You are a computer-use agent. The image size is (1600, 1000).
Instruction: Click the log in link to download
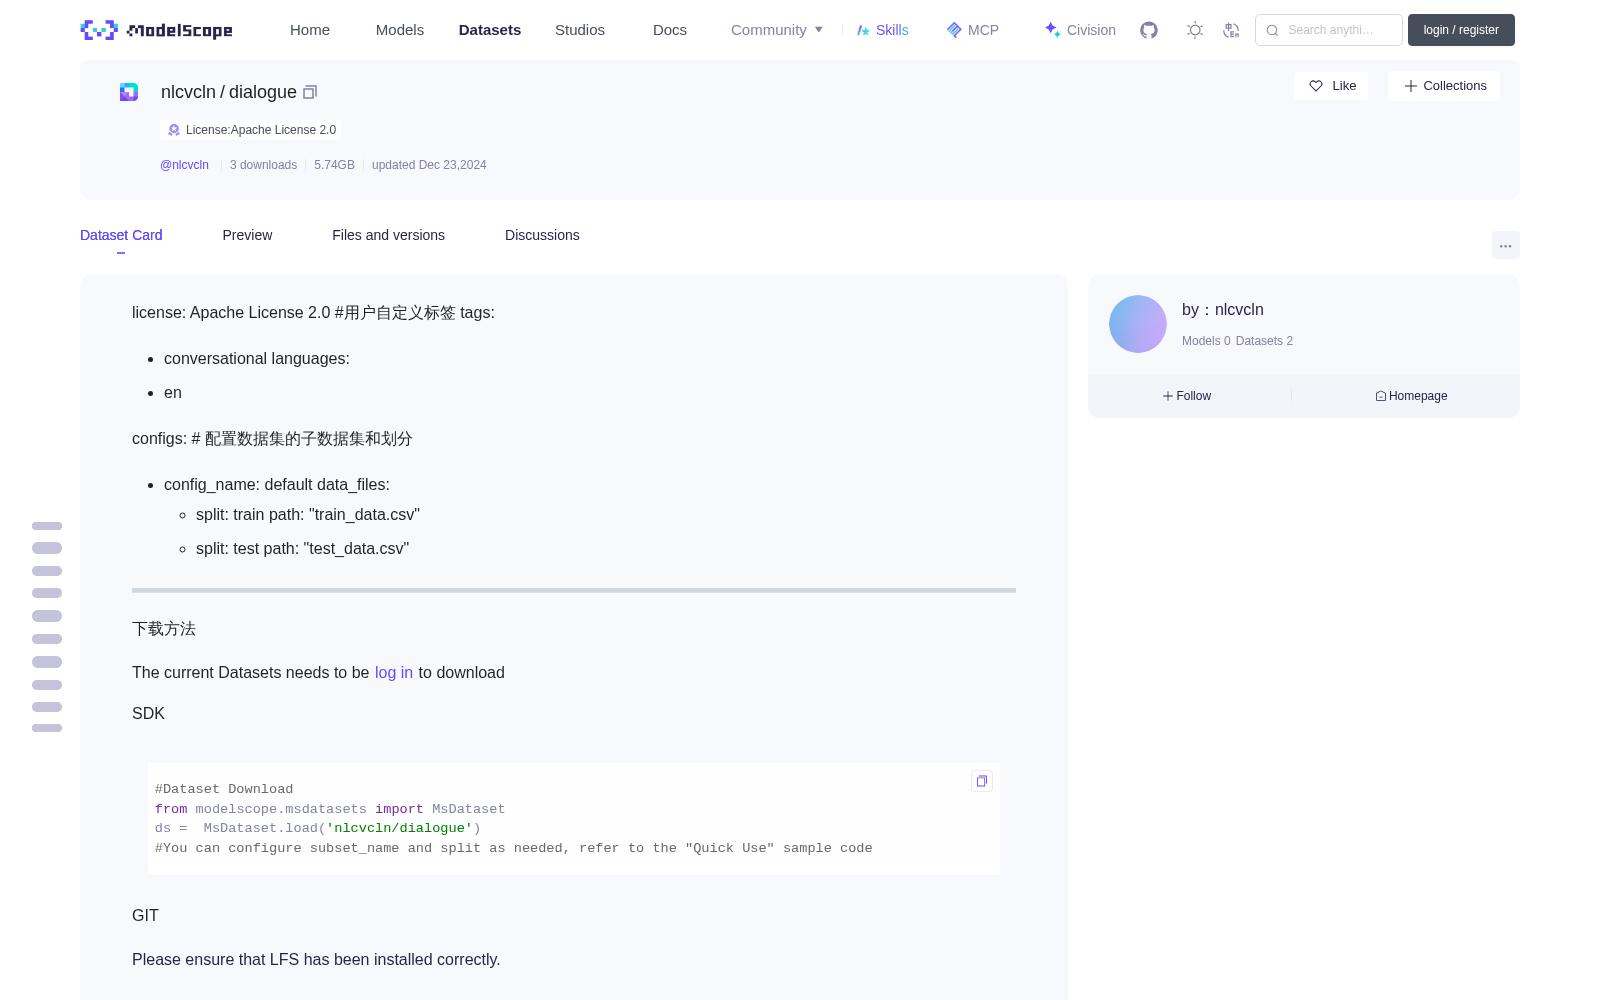click(394, 673)
